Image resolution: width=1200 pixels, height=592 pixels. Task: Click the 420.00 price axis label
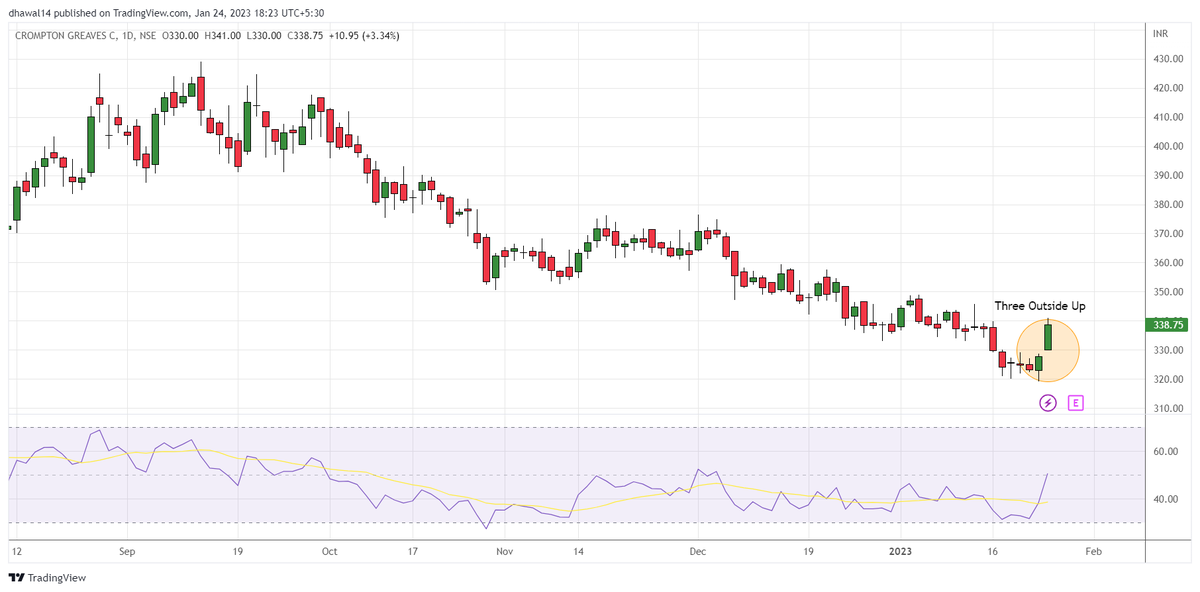click(x=1167, y=88)
